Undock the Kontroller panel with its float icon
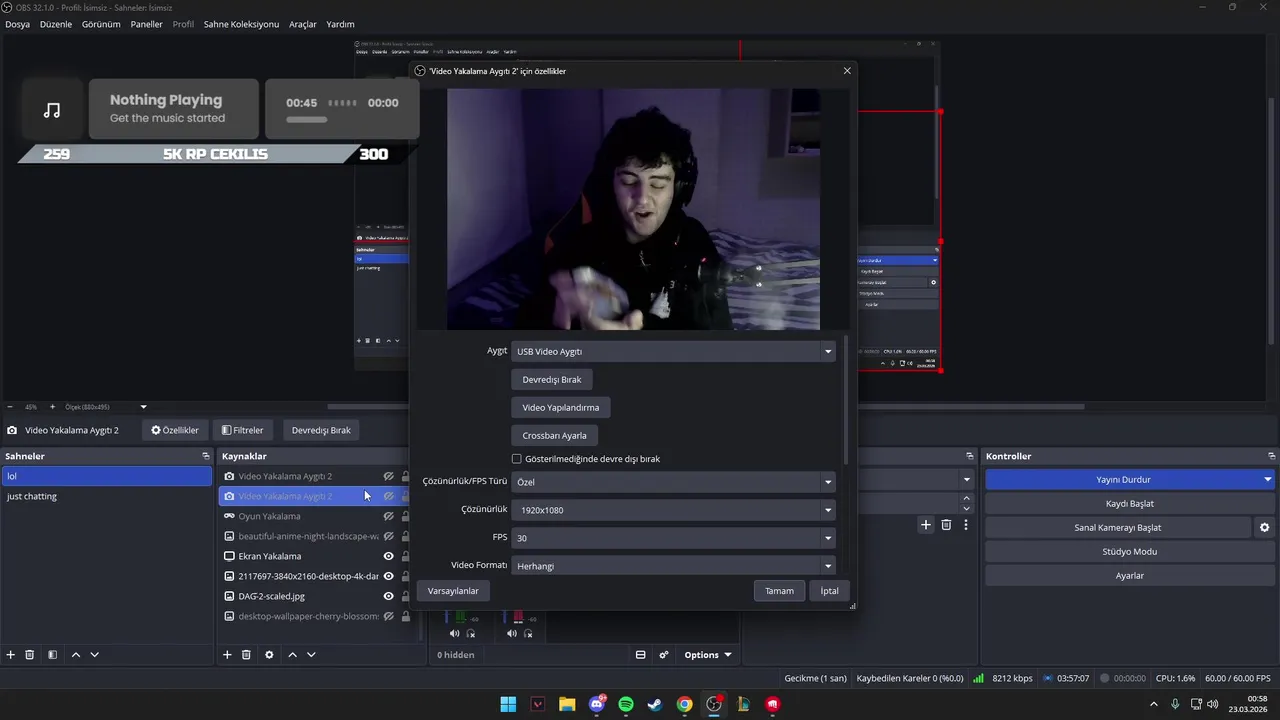The image size is (1280, 720). click(x=1271, y=456)
